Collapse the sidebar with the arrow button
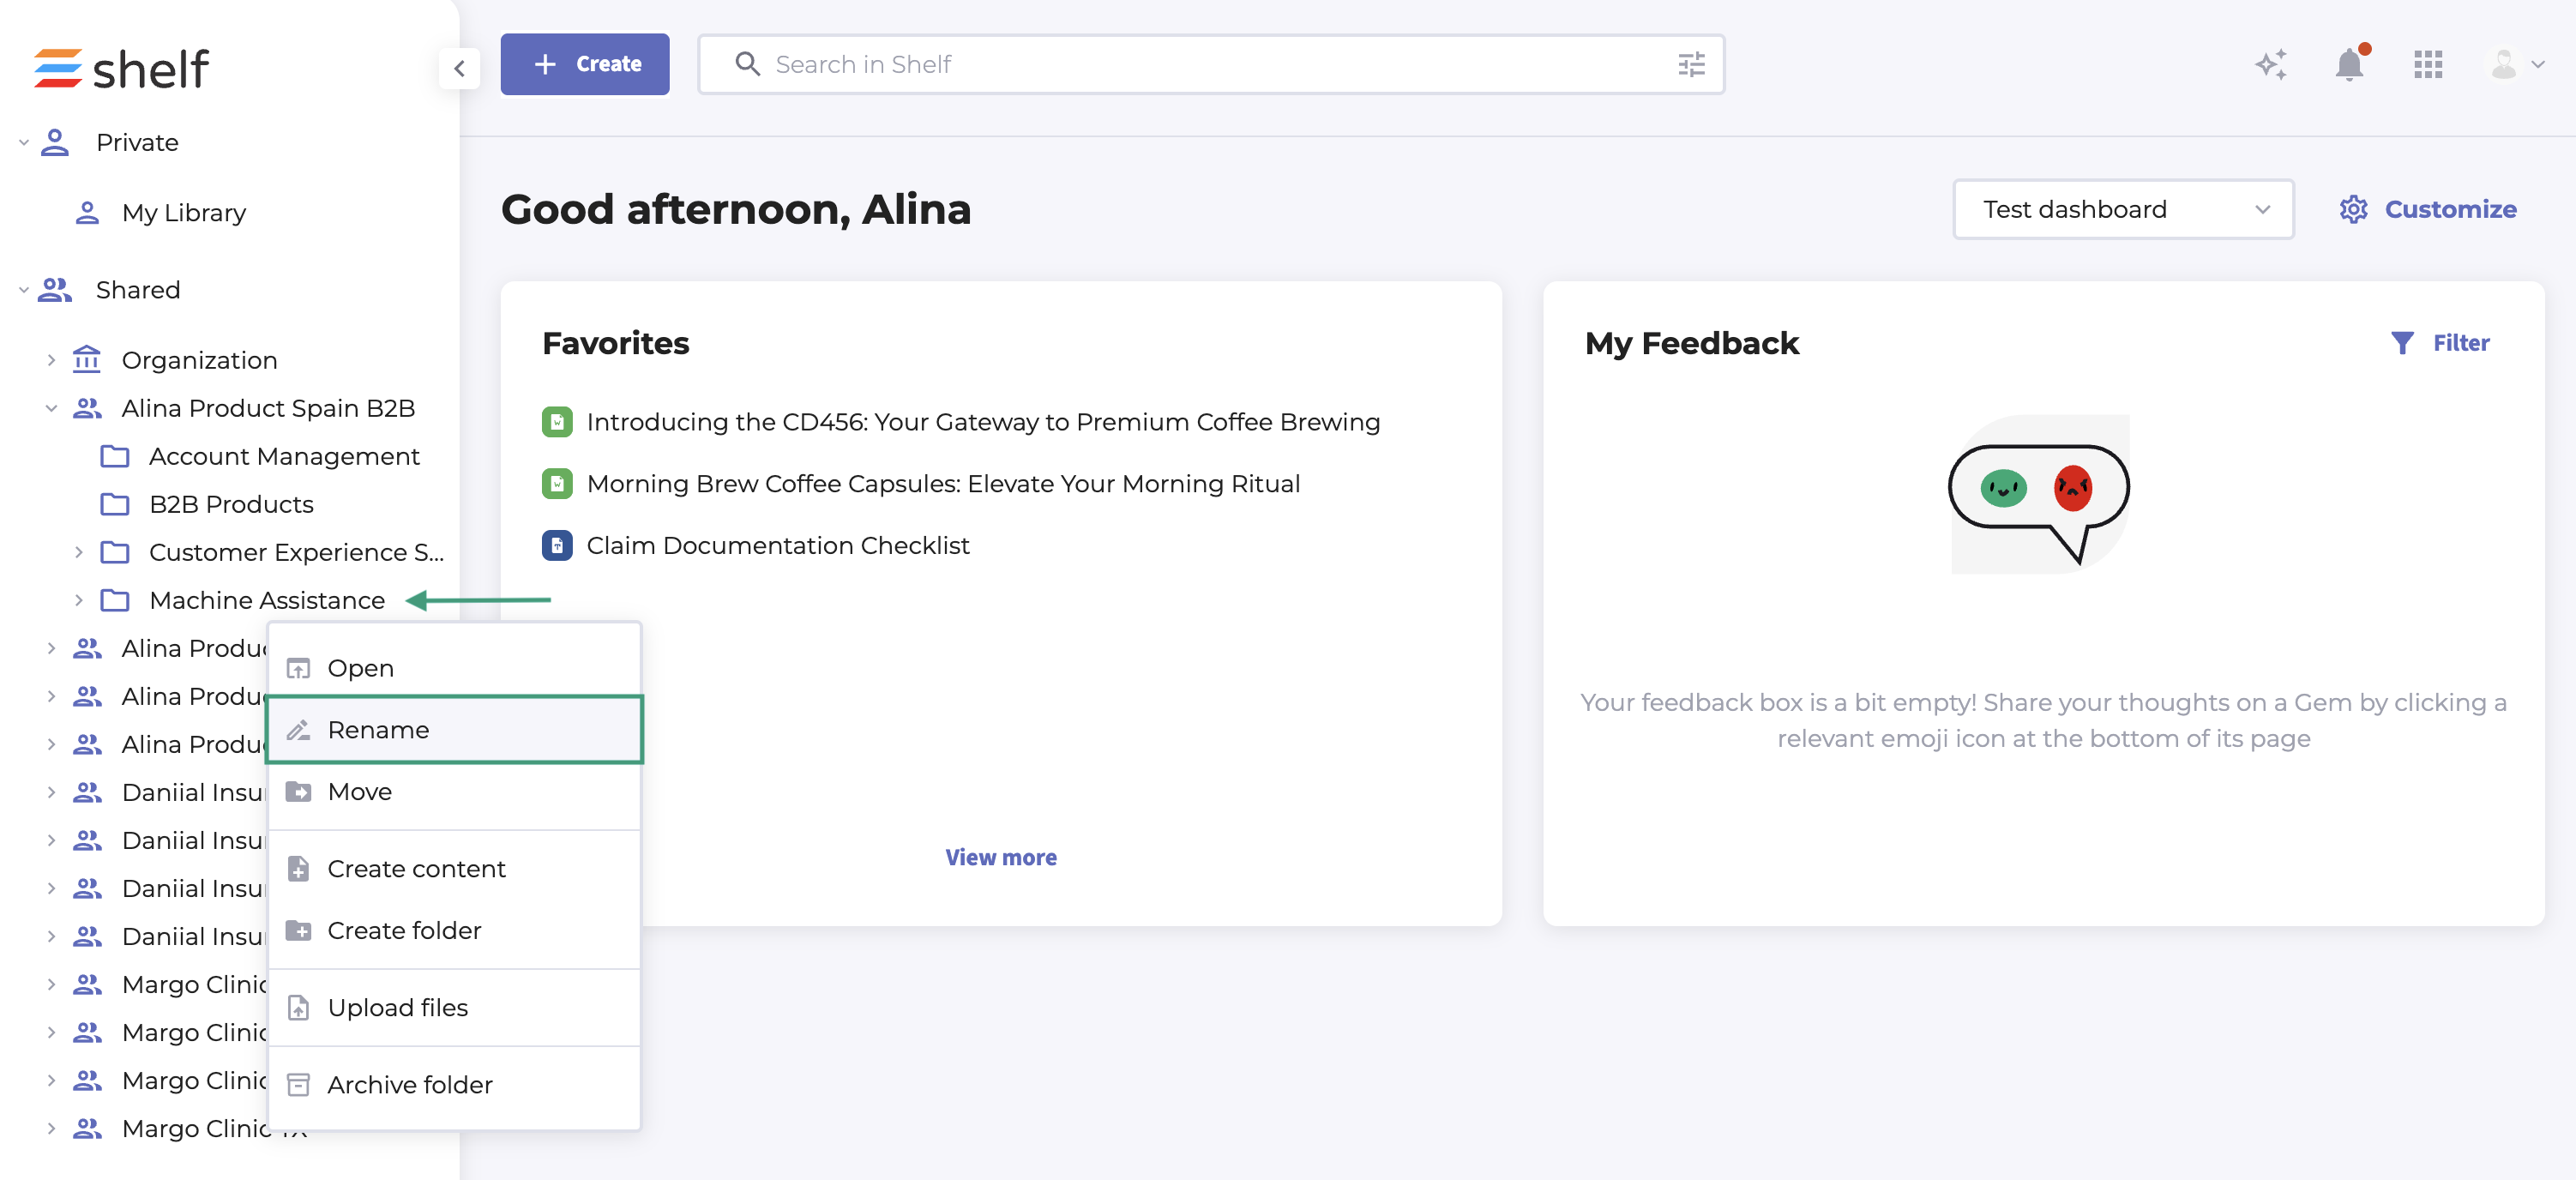This screenshot has width=2576, height=1180. 459,68
